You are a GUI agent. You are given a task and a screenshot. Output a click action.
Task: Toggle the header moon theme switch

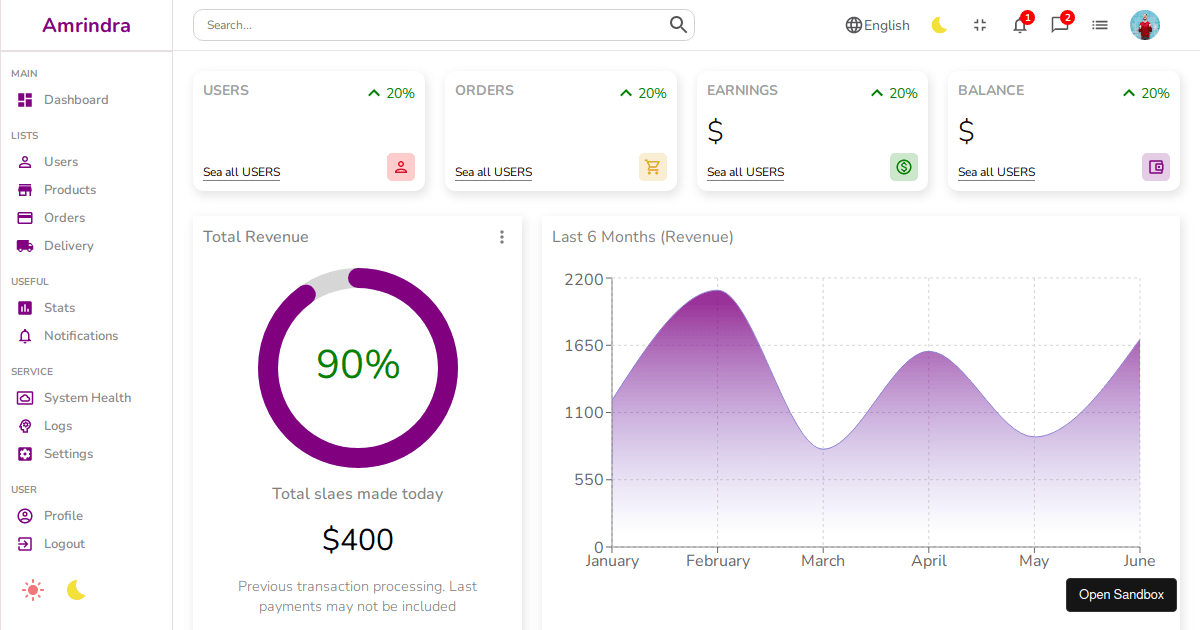939,25
